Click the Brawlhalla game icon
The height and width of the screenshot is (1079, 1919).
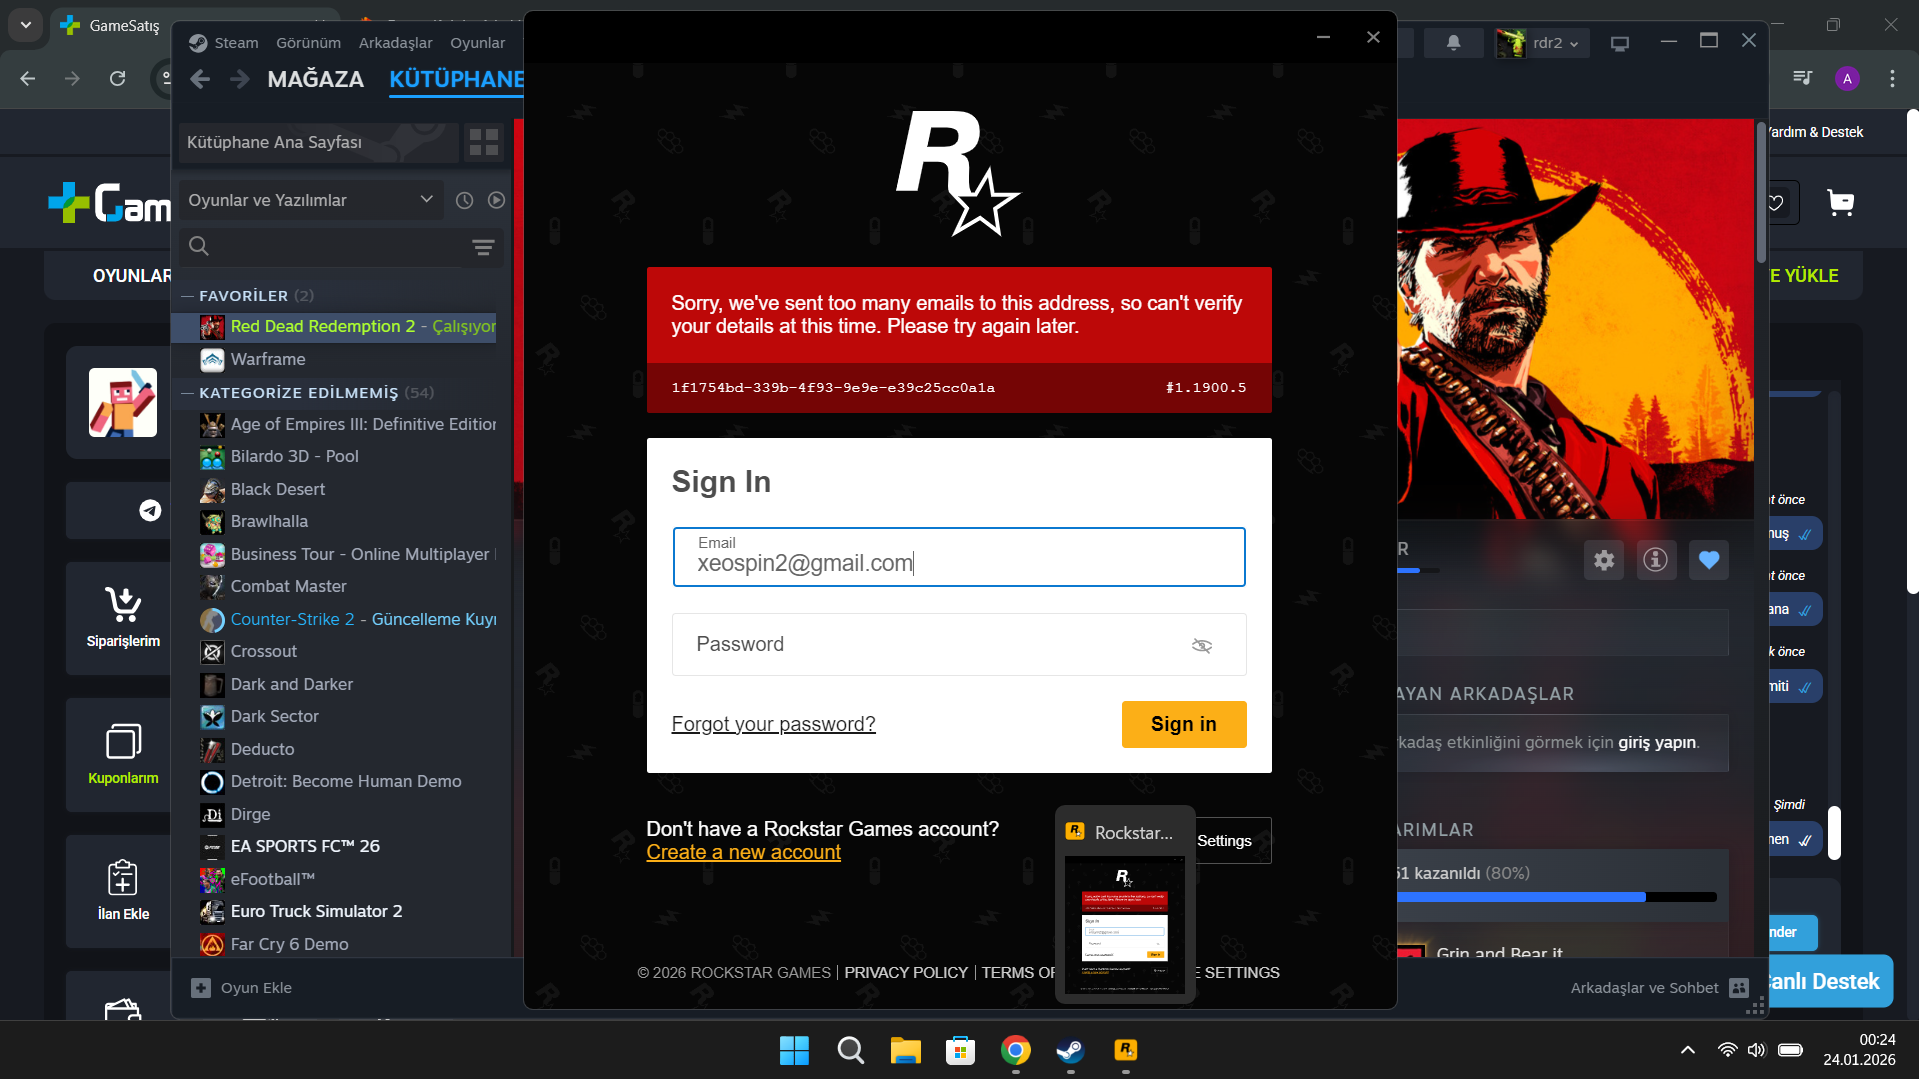click(212, 522)
